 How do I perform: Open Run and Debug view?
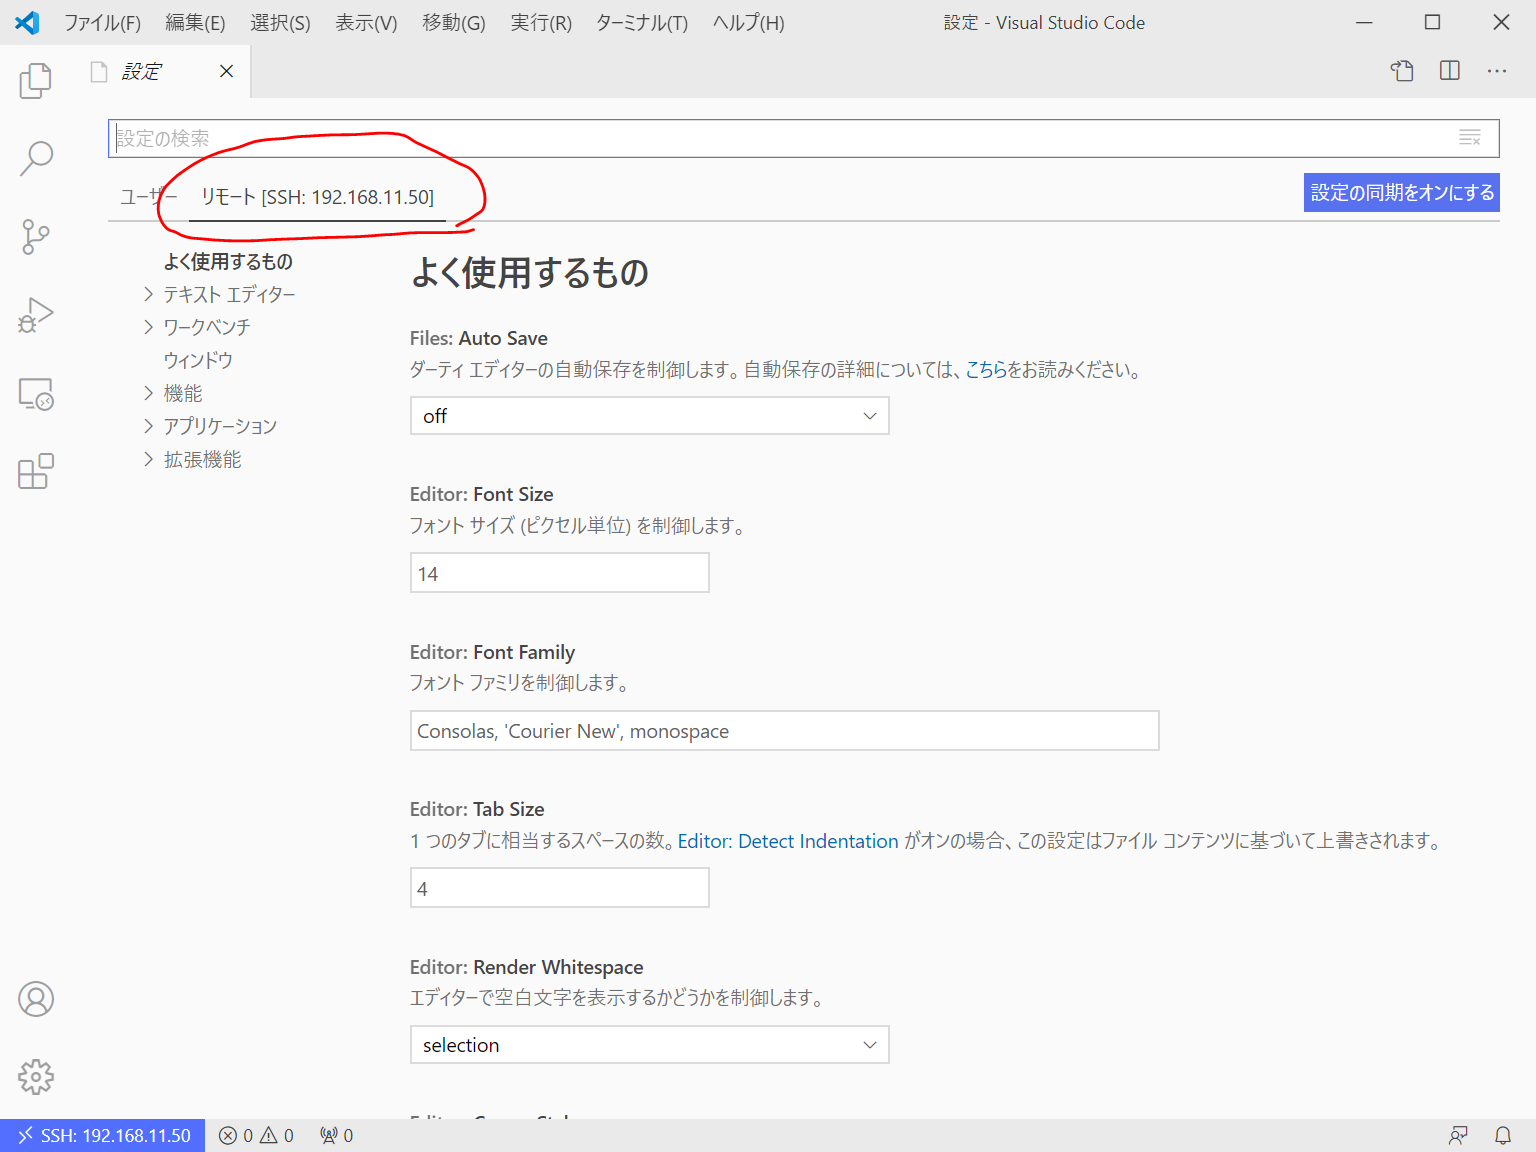(36, 315)
